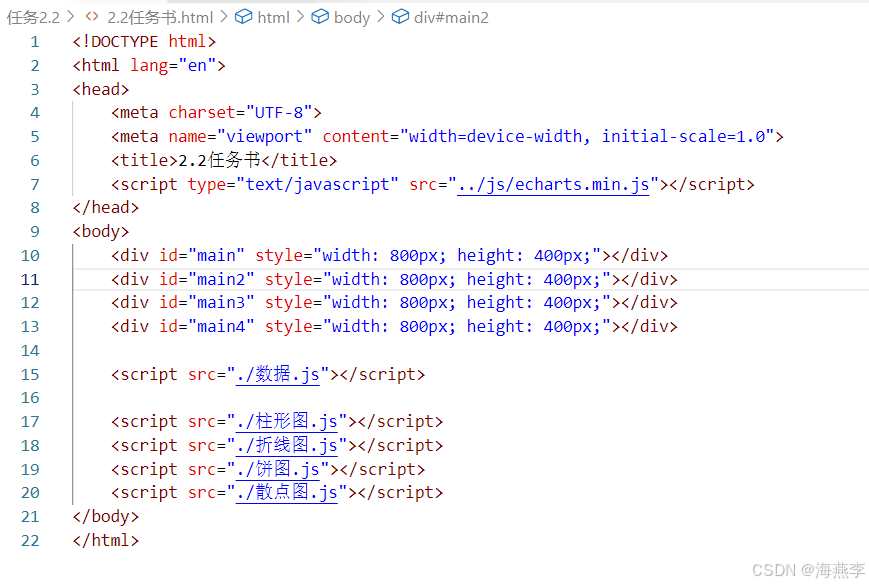Select the body breadcrumb segment
This screenshot has height=585, width=869.
click(352, 17)
